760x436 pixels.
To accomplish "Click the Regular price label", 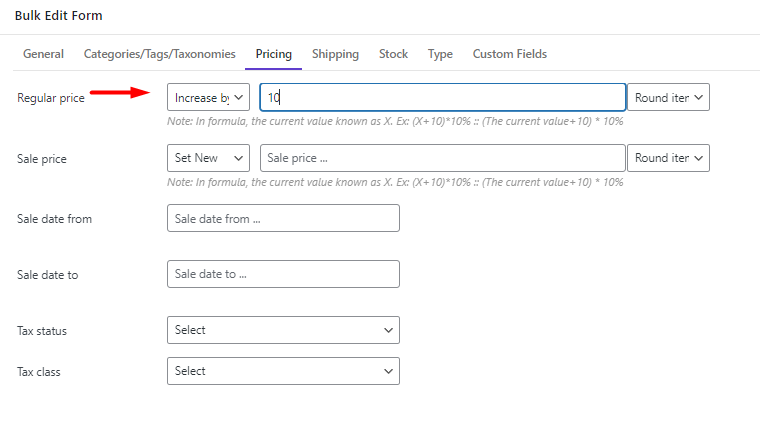I will (x=51, y=98).
